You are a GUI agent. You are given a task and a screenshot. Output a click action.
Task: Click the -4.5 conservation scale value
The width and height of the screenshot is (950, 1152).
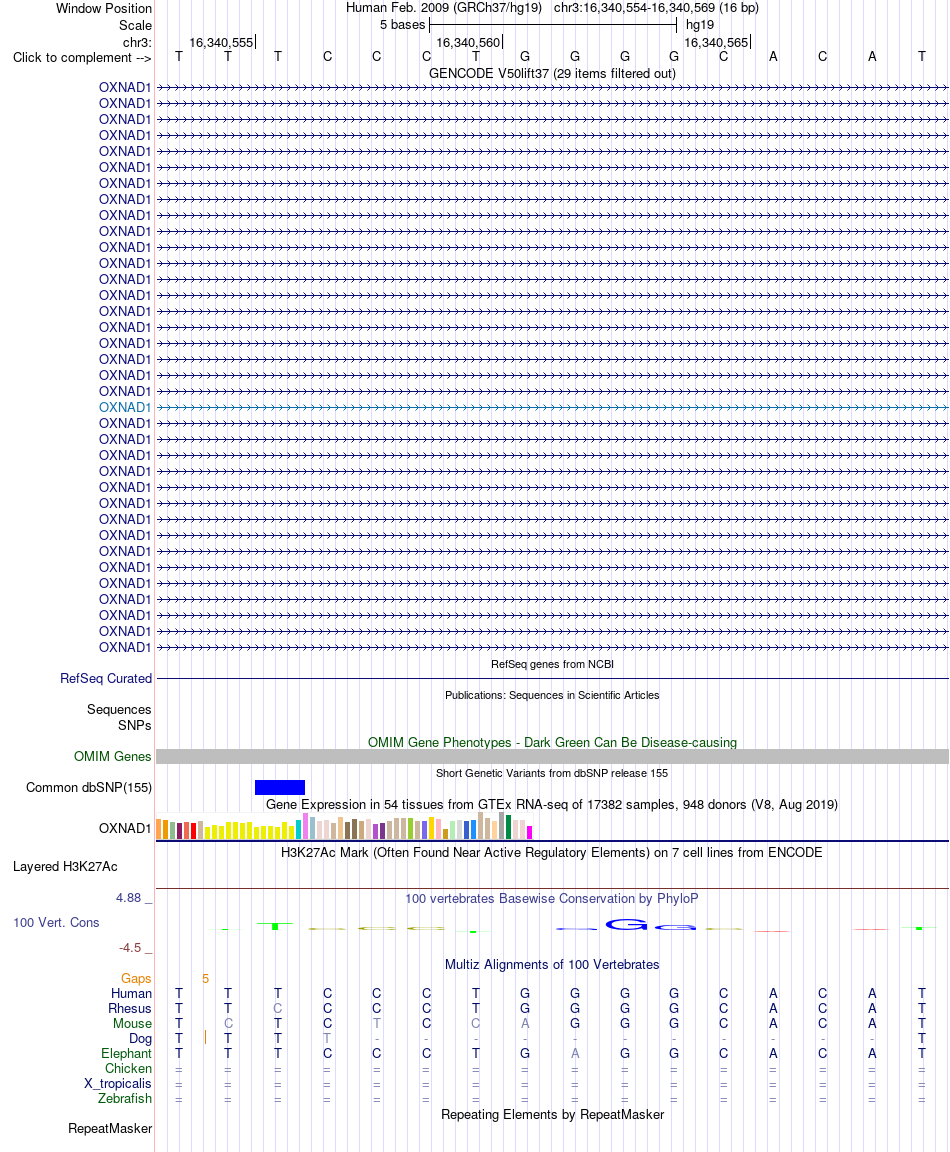(130, 947)
